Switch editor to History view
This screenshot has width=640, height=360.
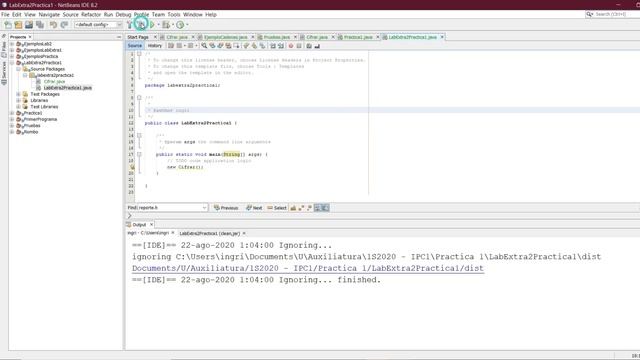155,46
